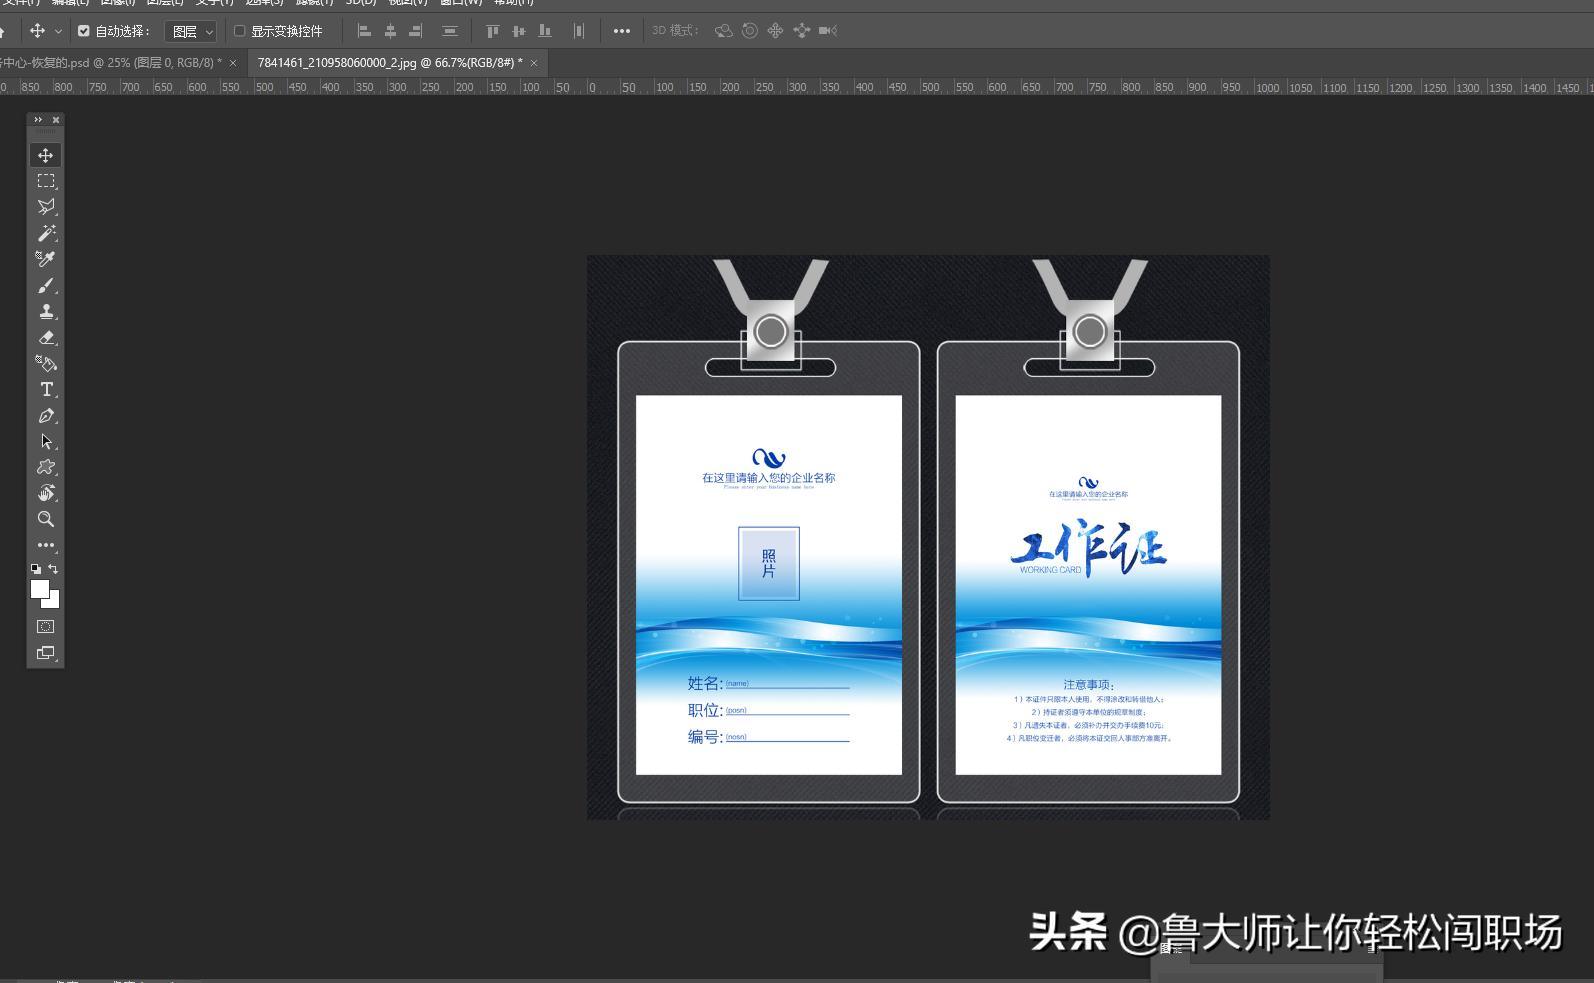Click the distribute horizontally button
The height and width of the screenshot is (983, 1594).
tap(578, 31)
